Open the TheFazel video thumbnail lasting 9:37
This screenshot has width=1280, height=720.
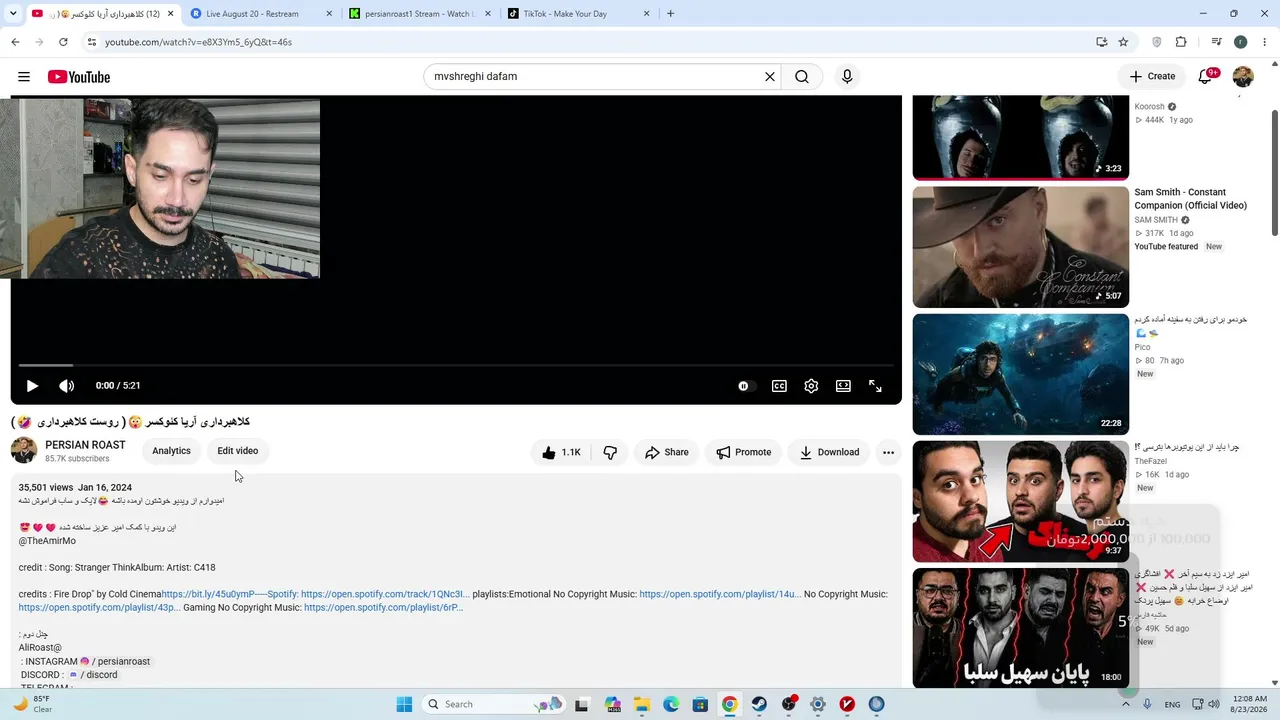click(x=1020, y=502)
